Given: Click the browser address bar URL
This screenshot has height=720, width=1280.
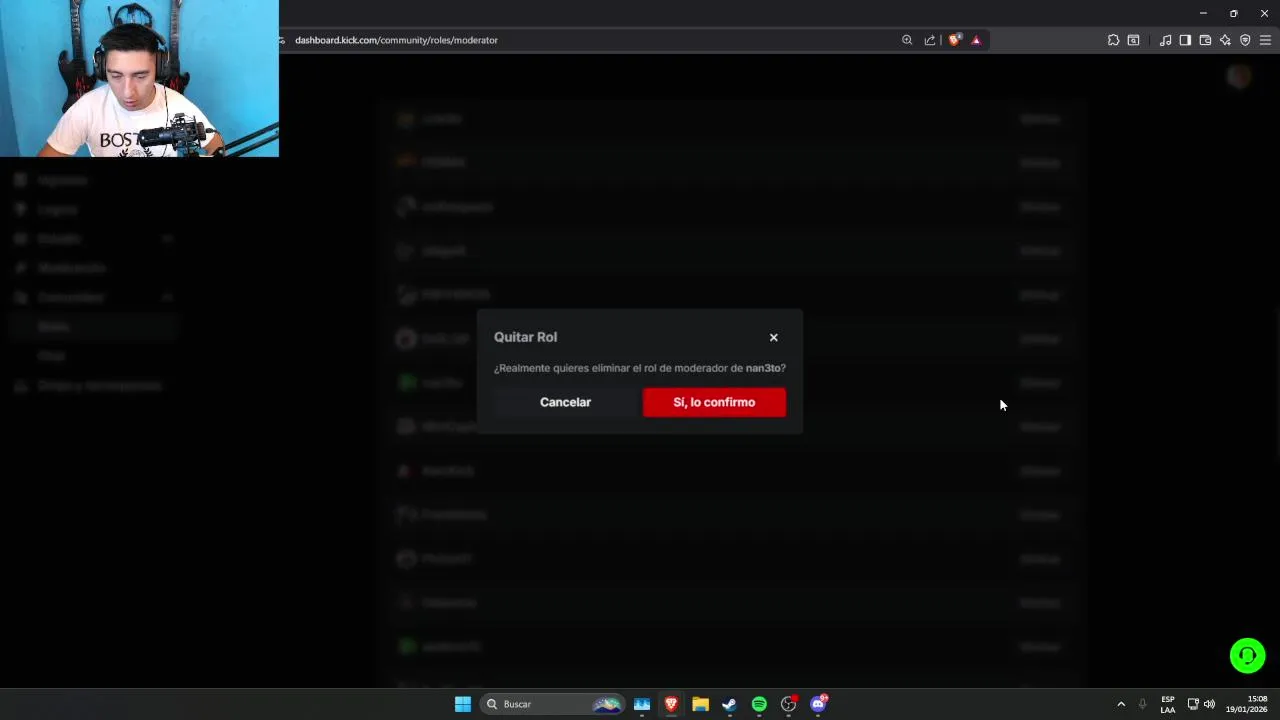Looking at the screenshot, I should 396,40.
